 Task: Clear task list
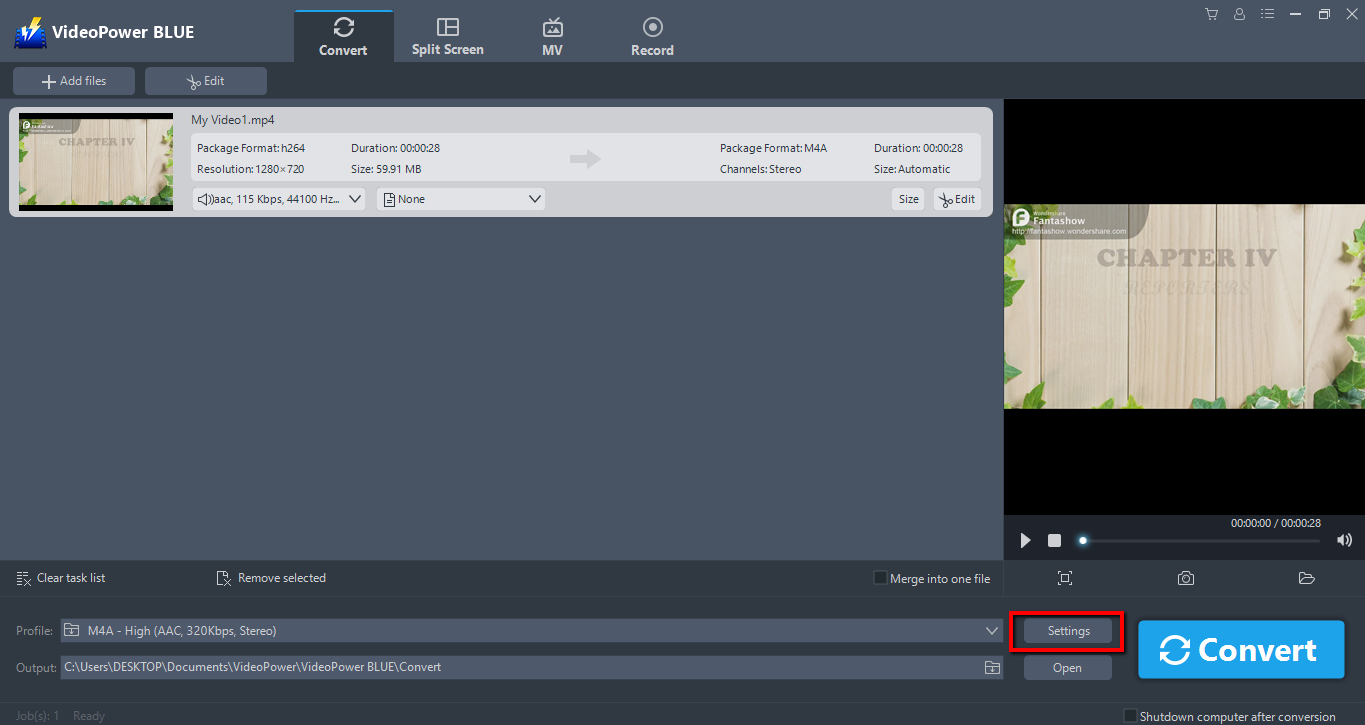(61, 578)
